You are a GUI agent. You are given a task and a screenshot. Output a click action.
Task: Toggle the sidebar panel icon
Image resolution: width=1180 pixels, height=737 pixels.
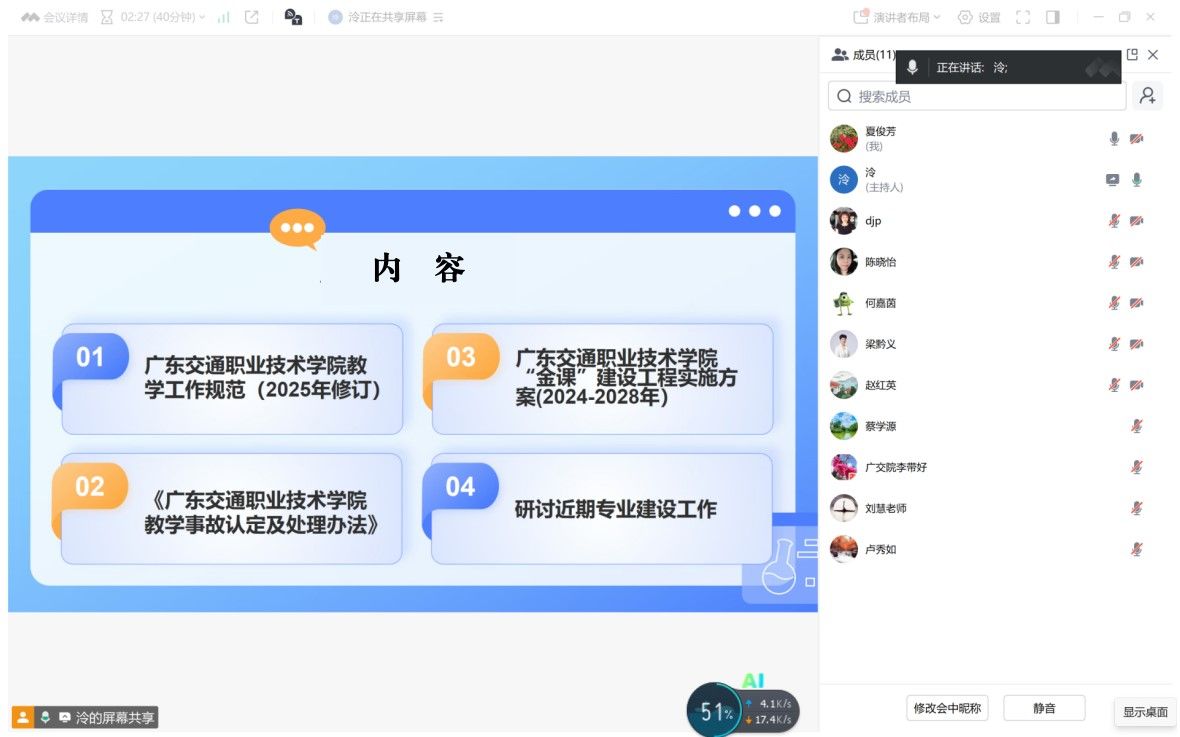click(x=1052, y=17)
